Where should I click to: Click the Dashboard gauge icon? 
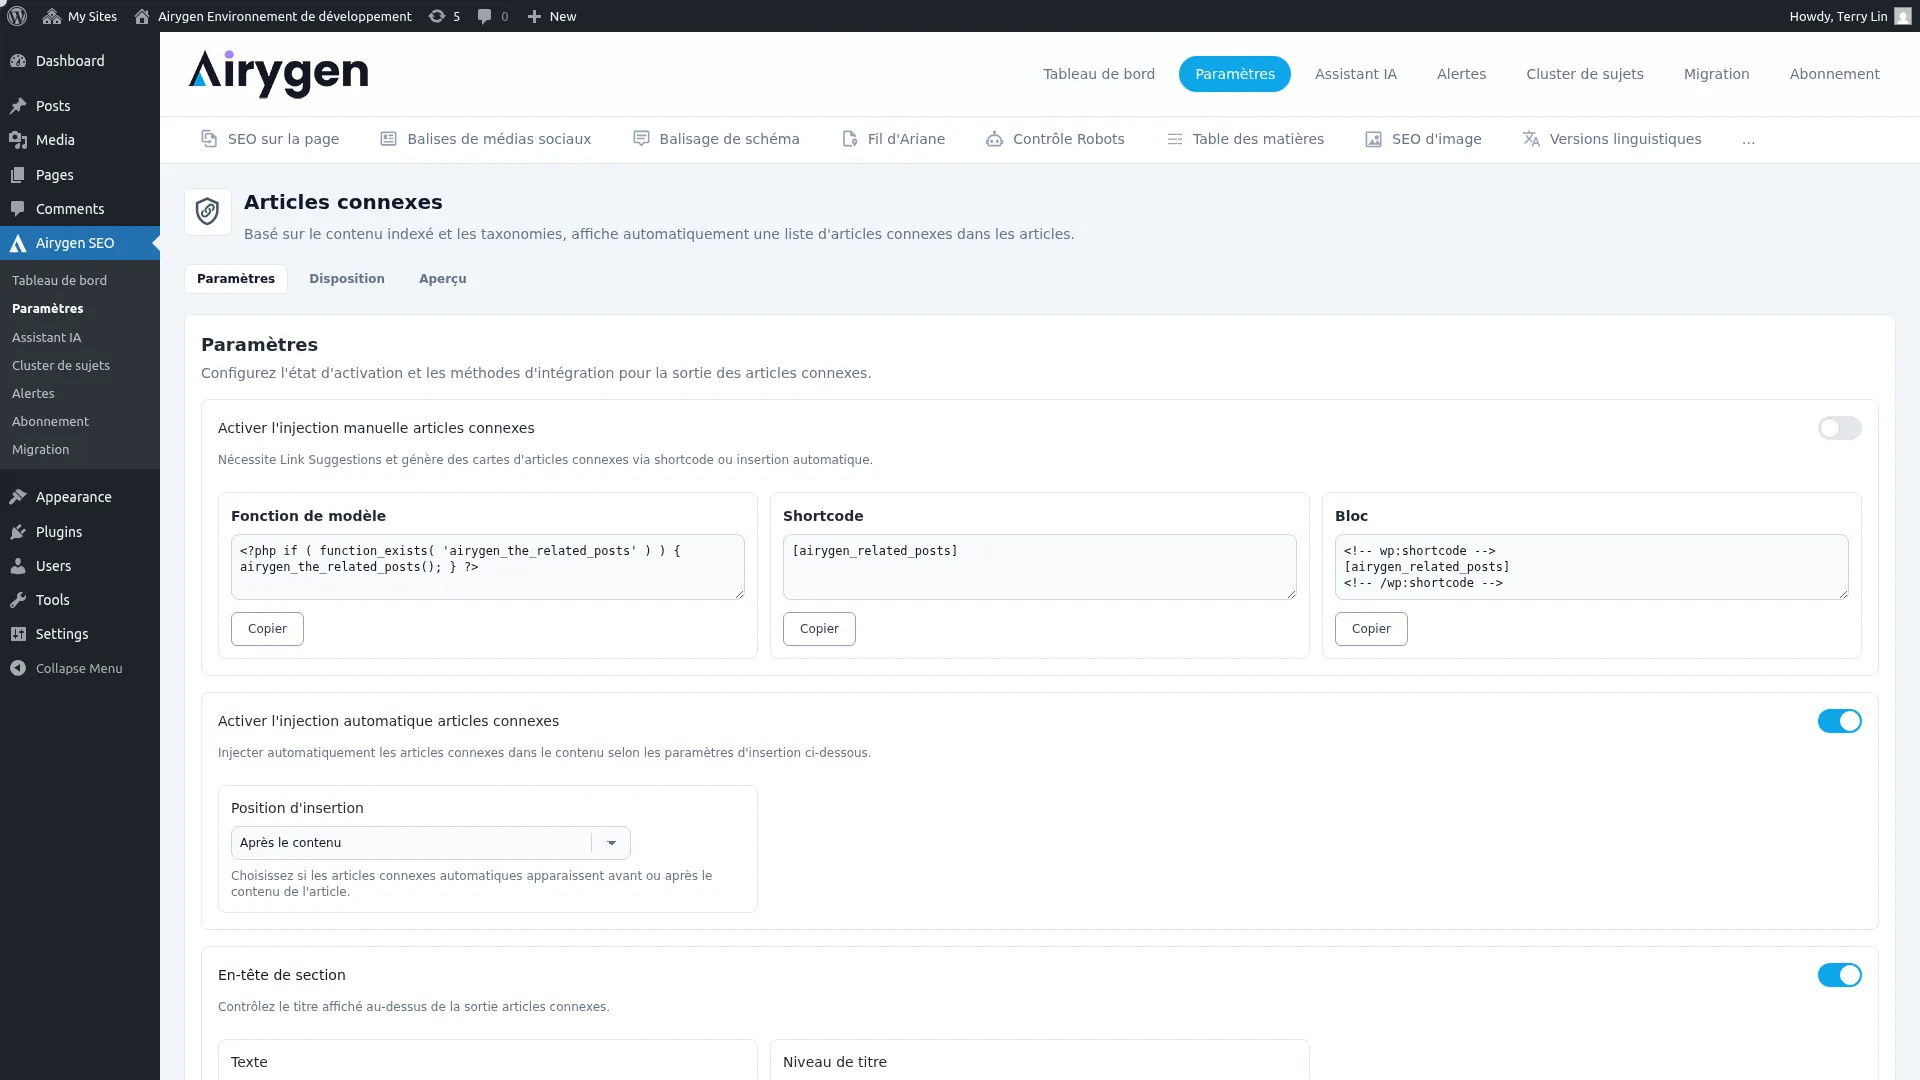(x=18, y=61)
